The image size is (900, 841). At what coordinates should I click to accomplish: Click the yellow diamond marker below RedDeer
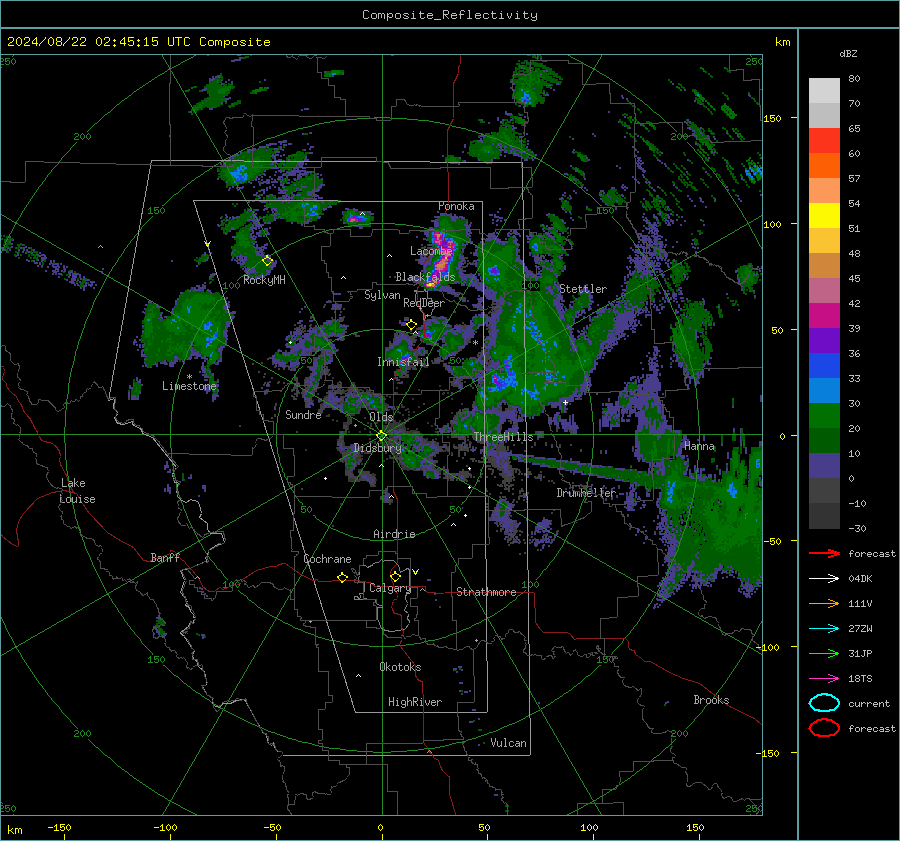pyautogui.click(x=412, y=325)
